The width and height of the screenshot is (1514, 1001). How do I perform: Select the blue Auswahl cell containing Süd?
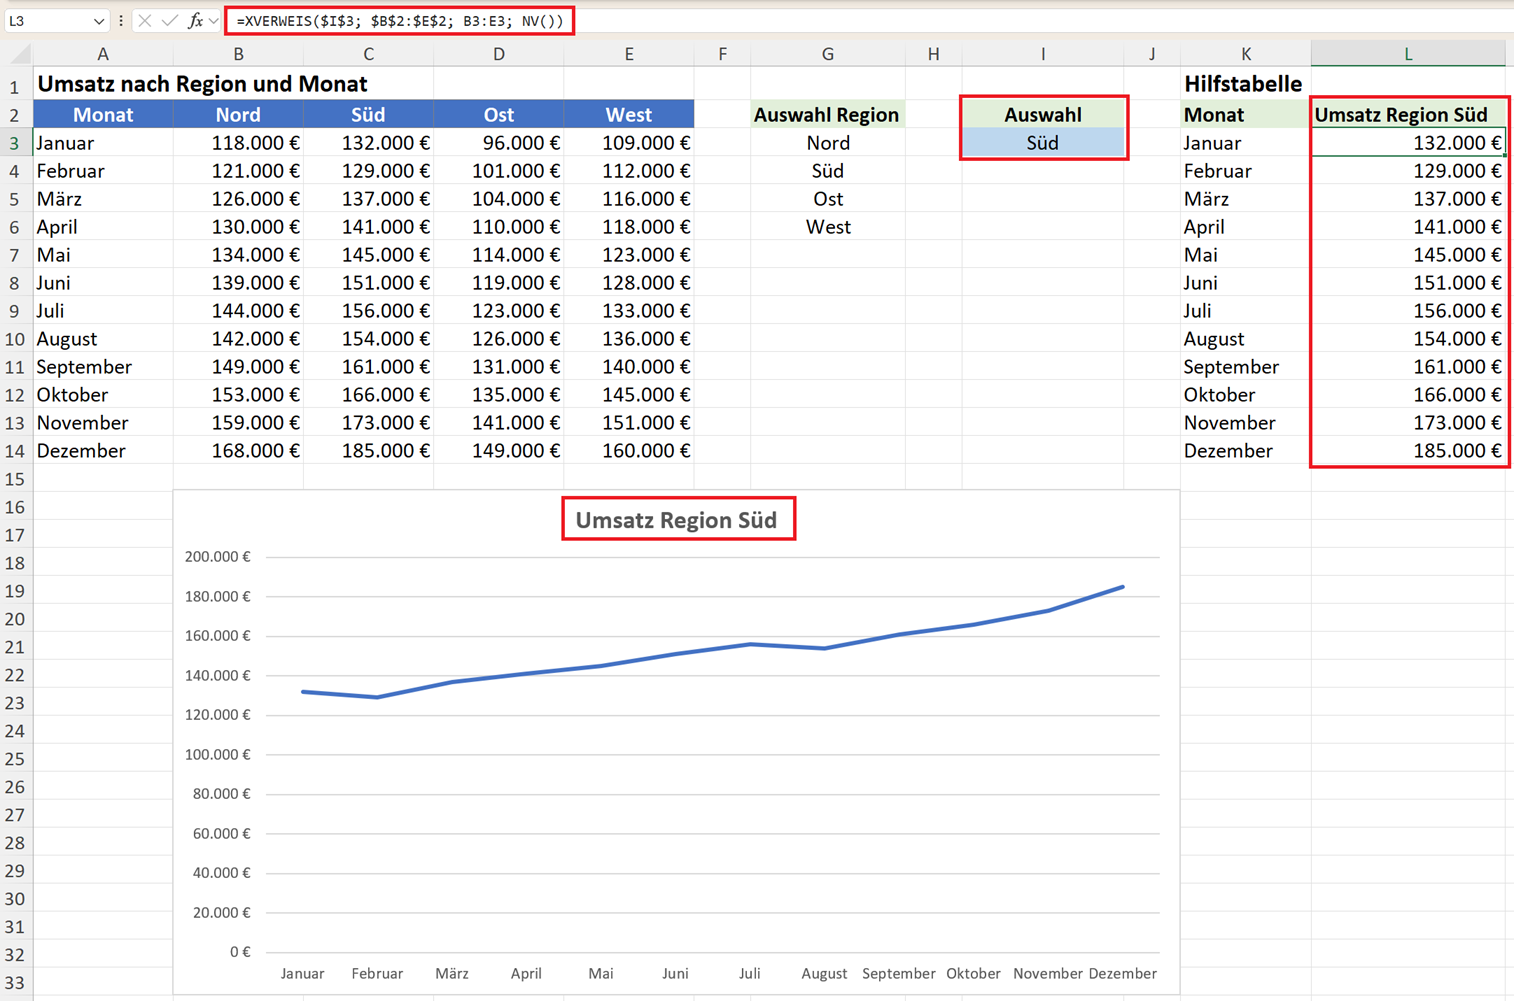(x=1042, y=143)
